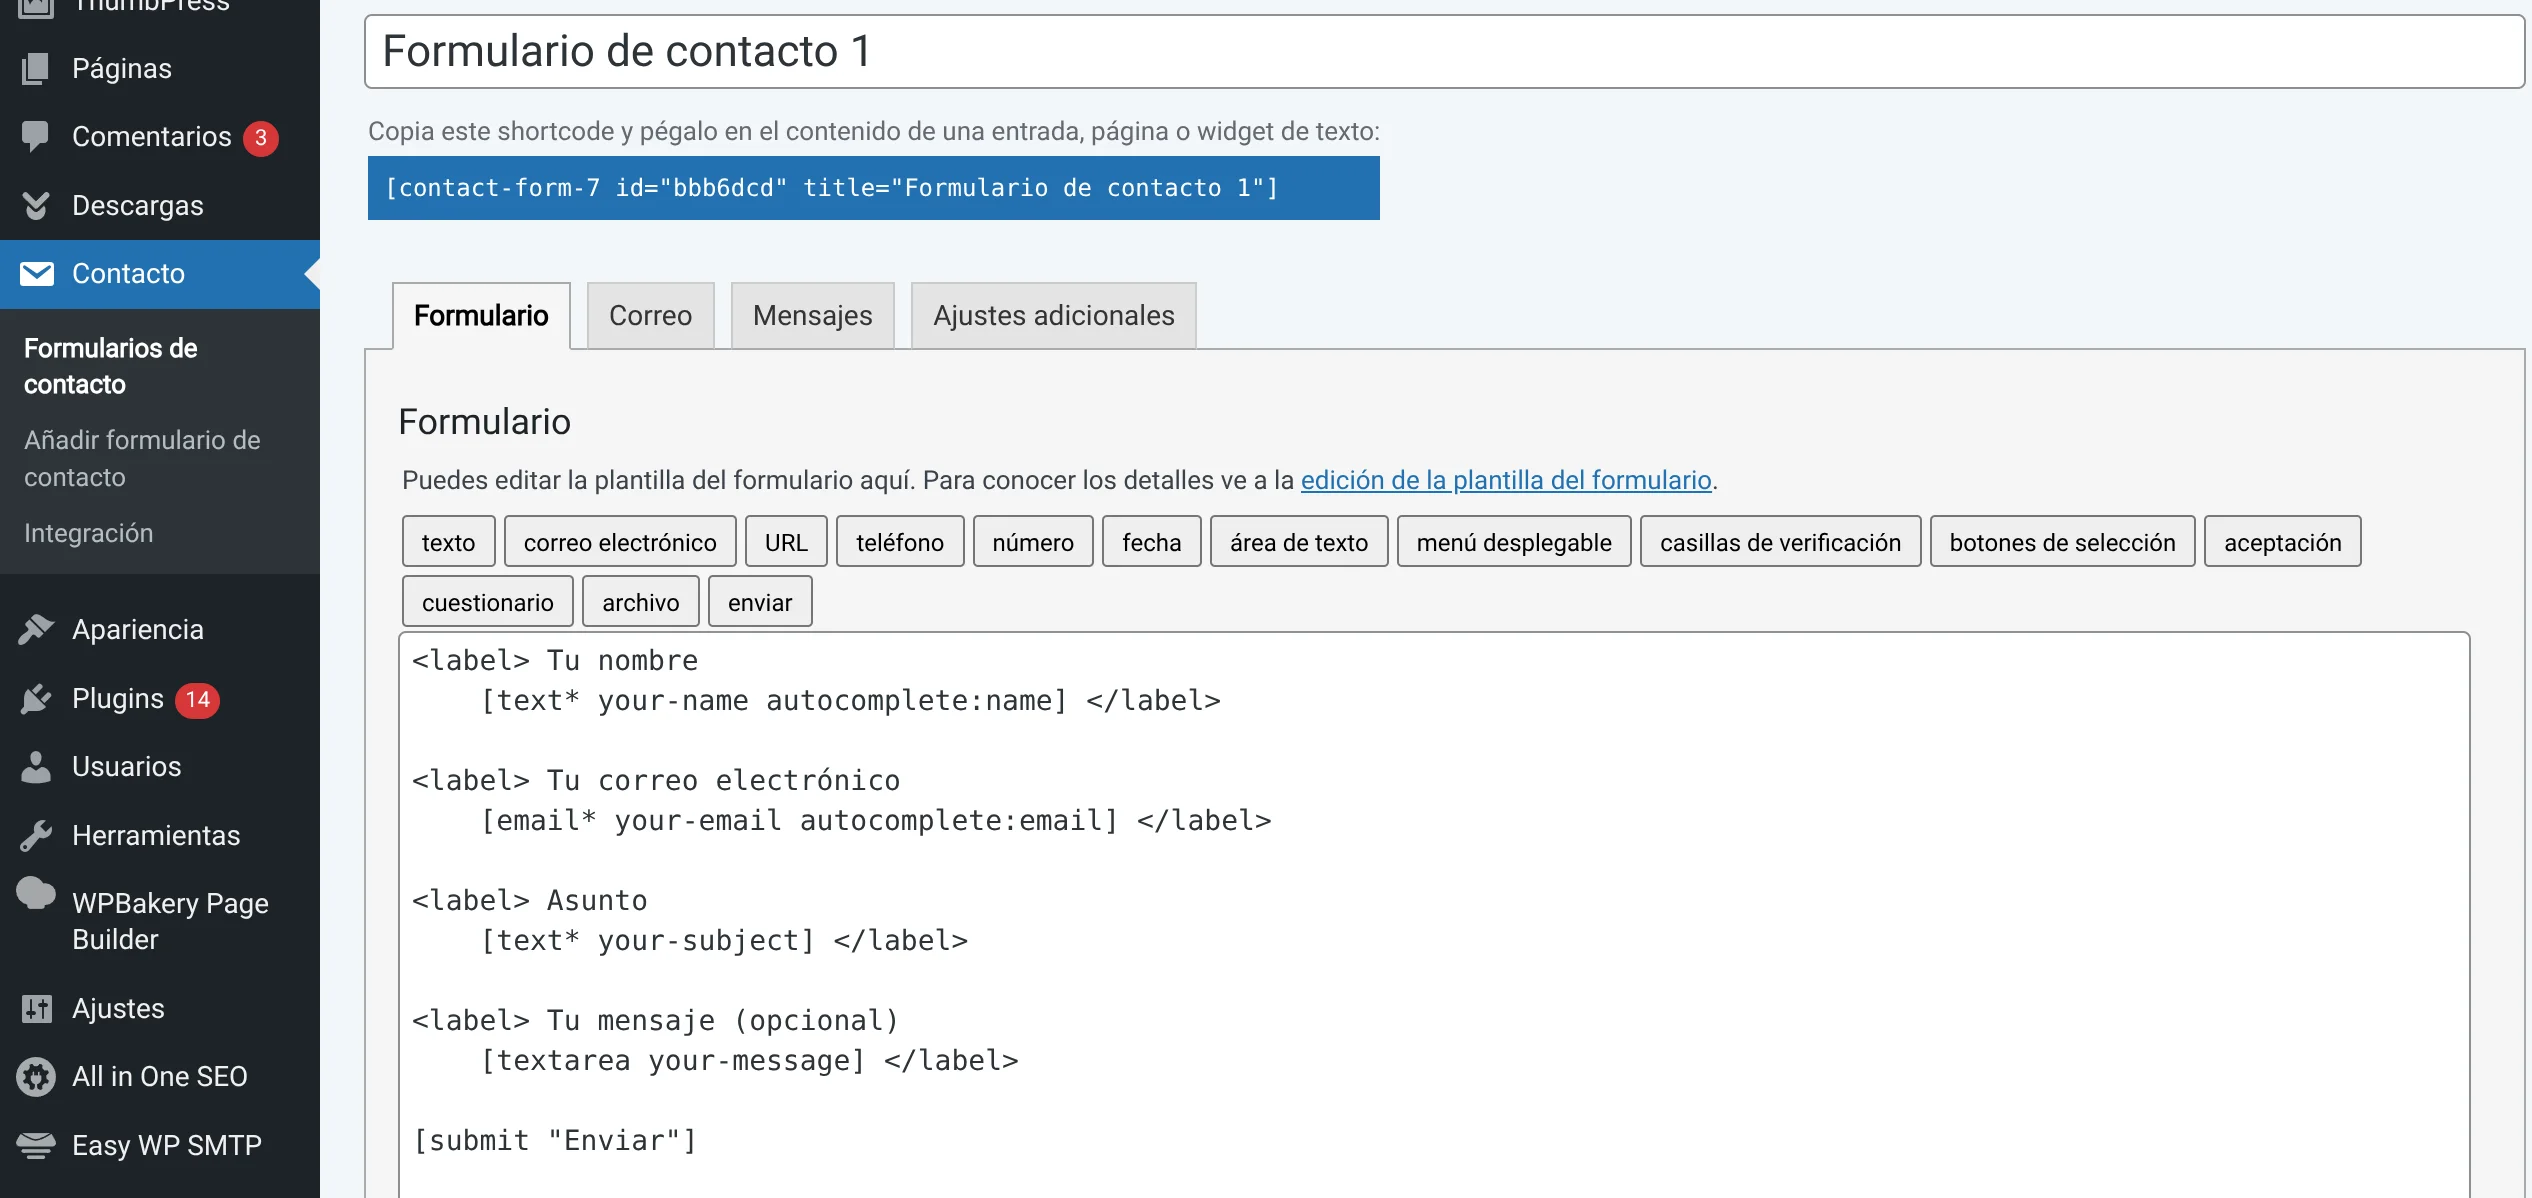
Task: Insert a menú desplegable tag
Action: 1513,542
